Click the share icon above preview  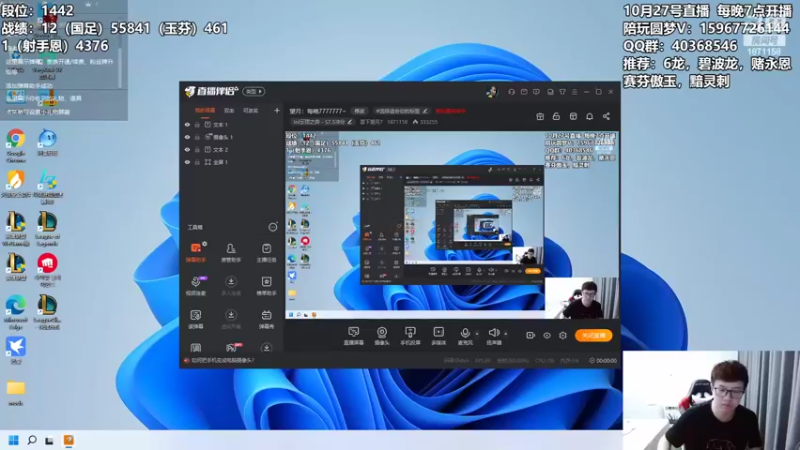(606, 116)
